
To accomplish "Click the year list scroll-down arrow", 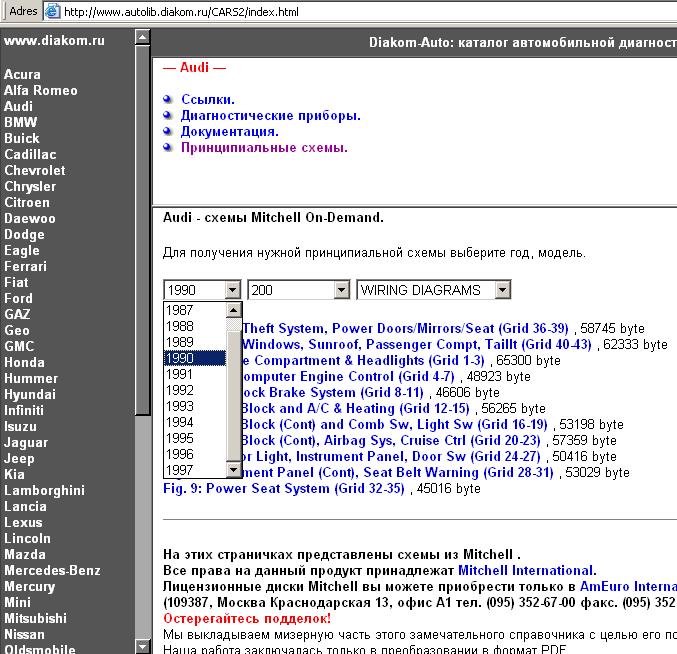I will tap(234, 470).
